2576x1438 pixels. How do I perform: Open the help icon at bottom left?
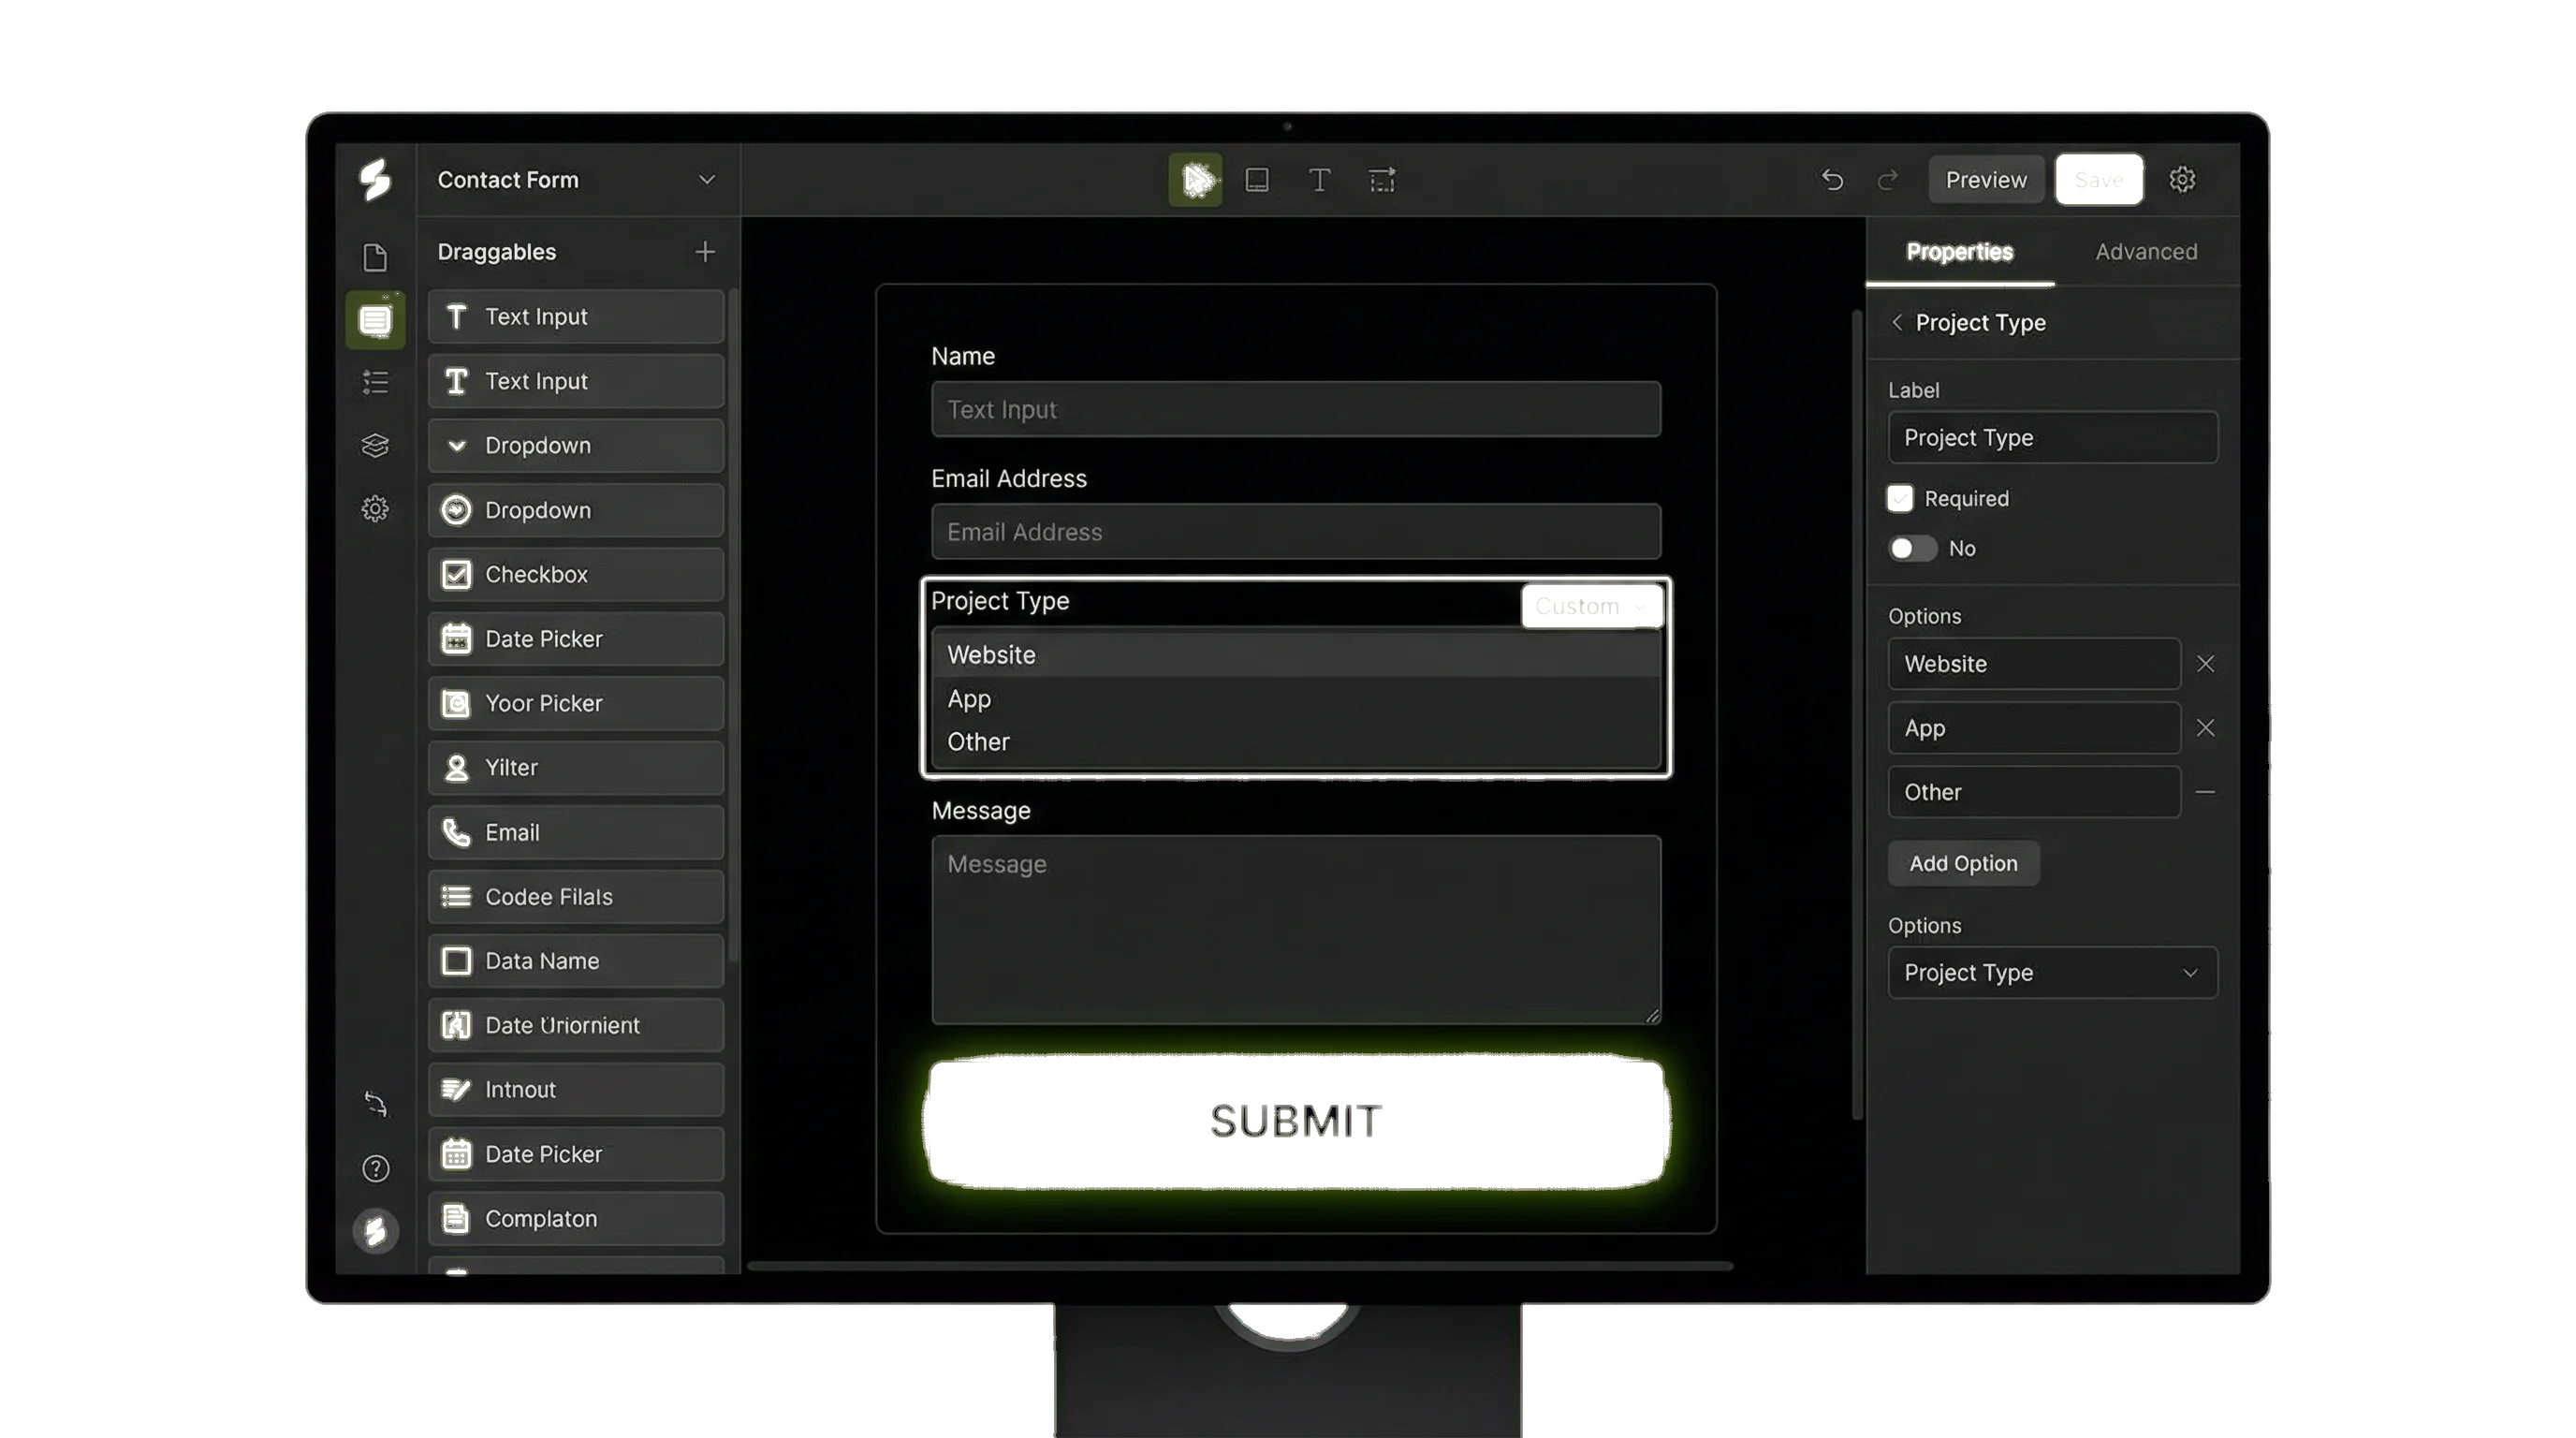[x=375, y=1168]
